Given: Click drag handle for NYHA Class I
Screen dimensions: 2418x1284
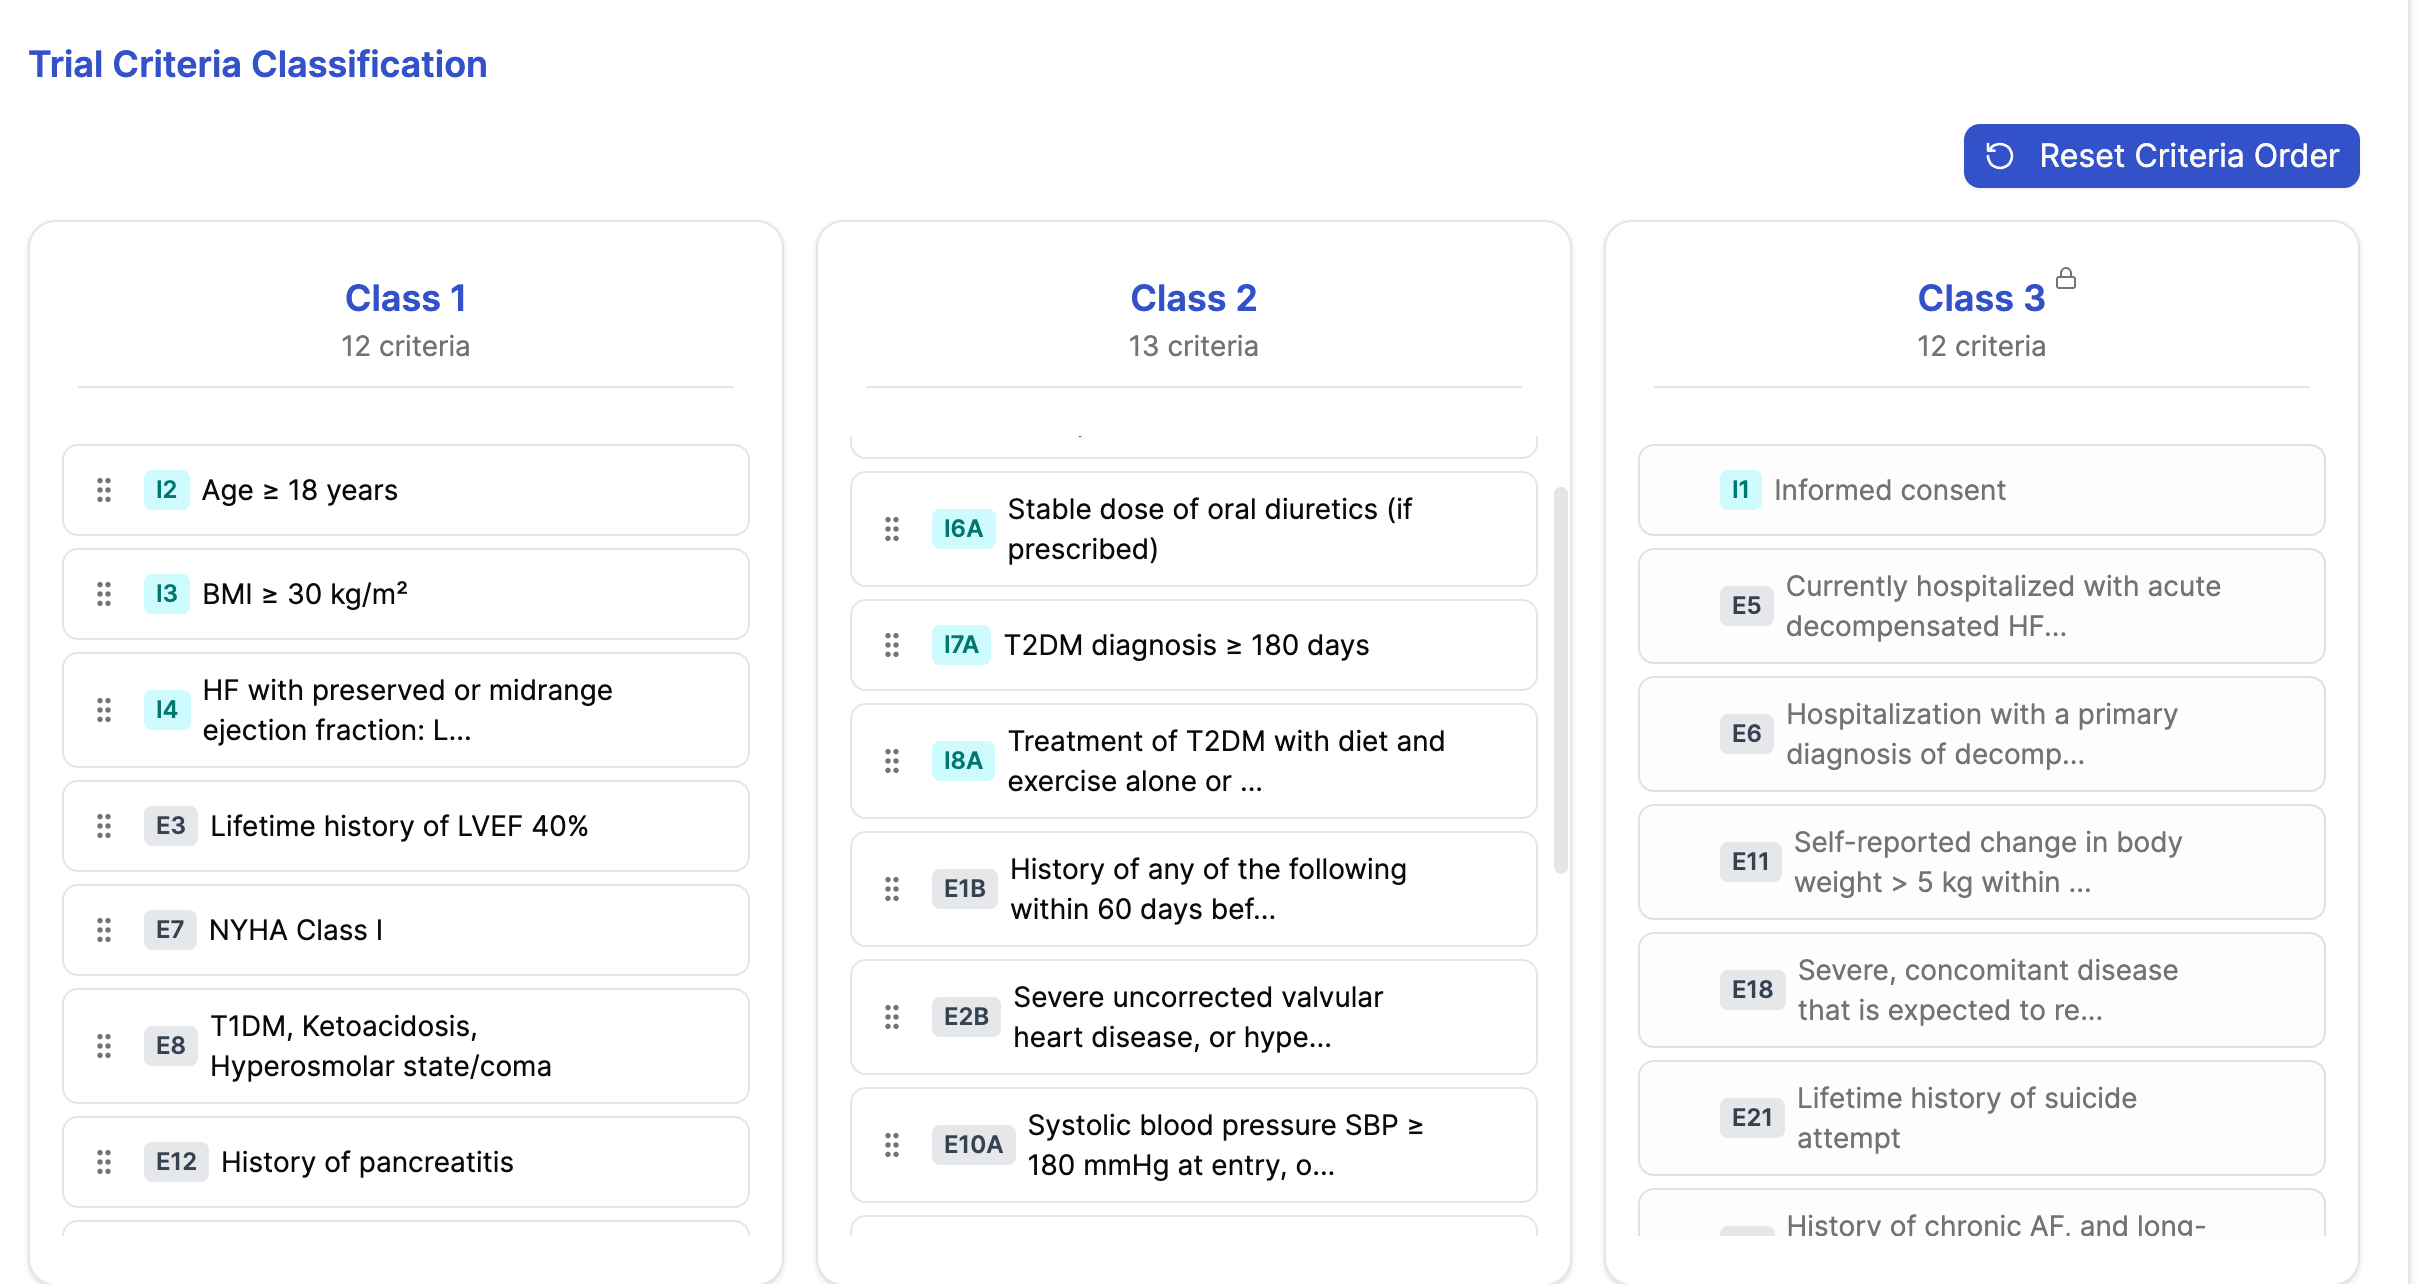Looking at the screenshot, I should click(x=104, y=930).
